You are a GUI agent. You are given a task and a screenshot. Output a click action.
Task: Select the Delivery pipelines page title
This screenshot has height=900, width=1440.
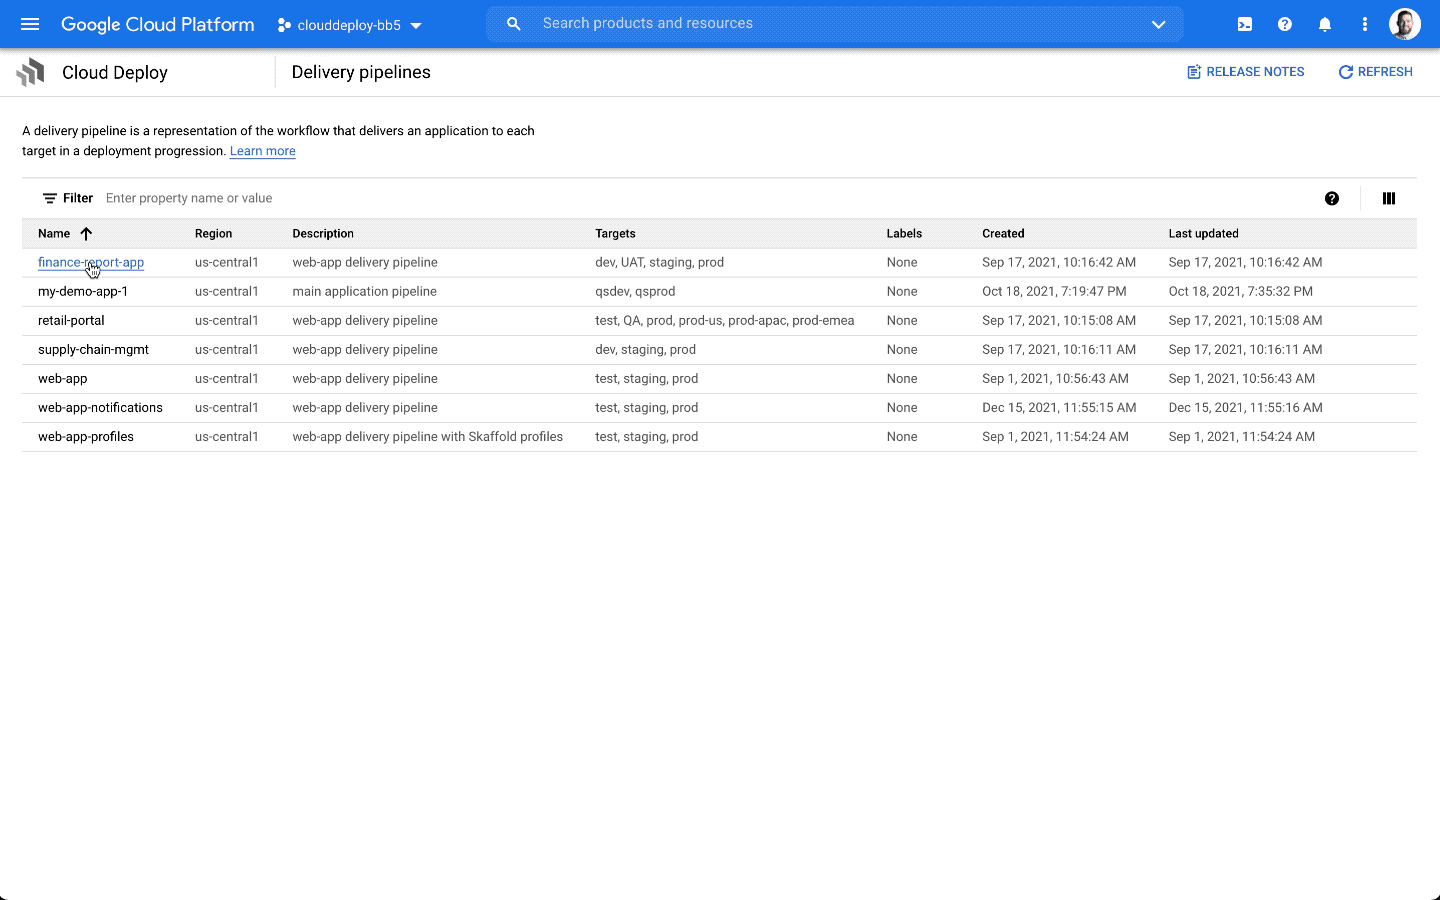point(361,72)
